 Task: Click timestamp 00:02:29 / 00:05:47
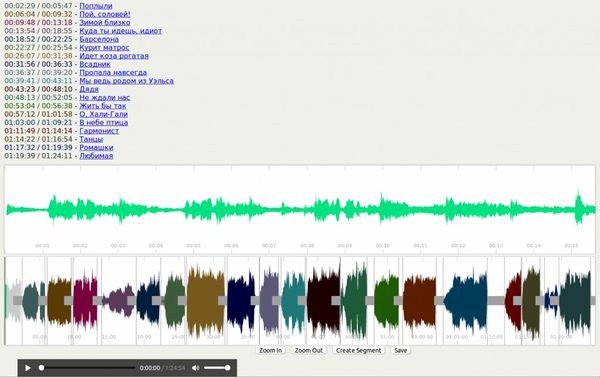point(38,6)
